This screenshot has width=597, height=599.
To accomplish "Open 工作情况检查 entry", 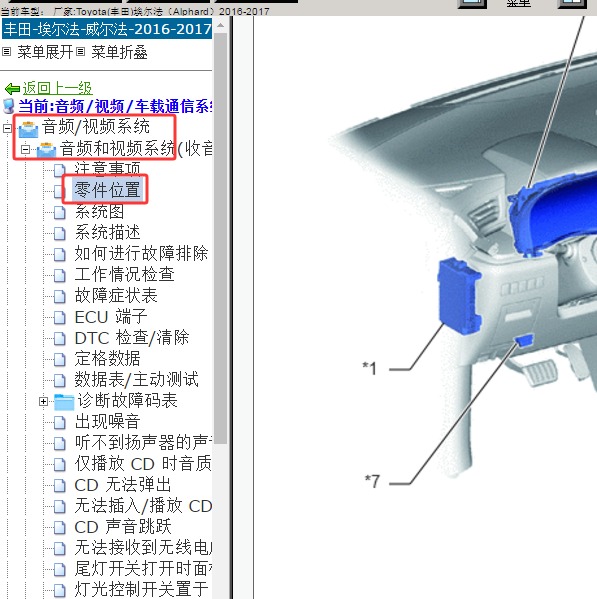I will click(125, 274).
